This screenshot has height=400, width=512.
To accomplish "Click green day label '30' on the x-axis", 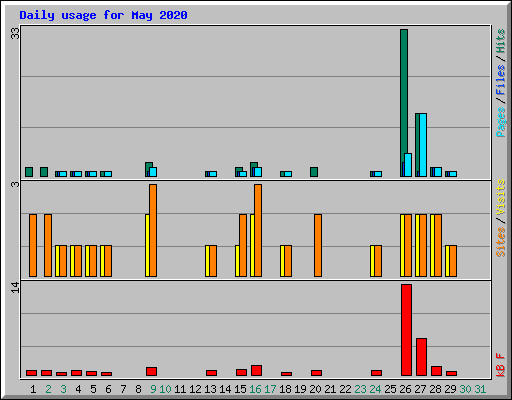I will click(x=465, y=389).
